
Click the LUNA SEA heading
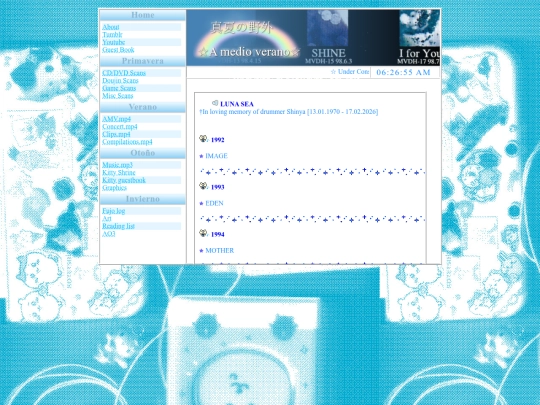click(237, 104)
